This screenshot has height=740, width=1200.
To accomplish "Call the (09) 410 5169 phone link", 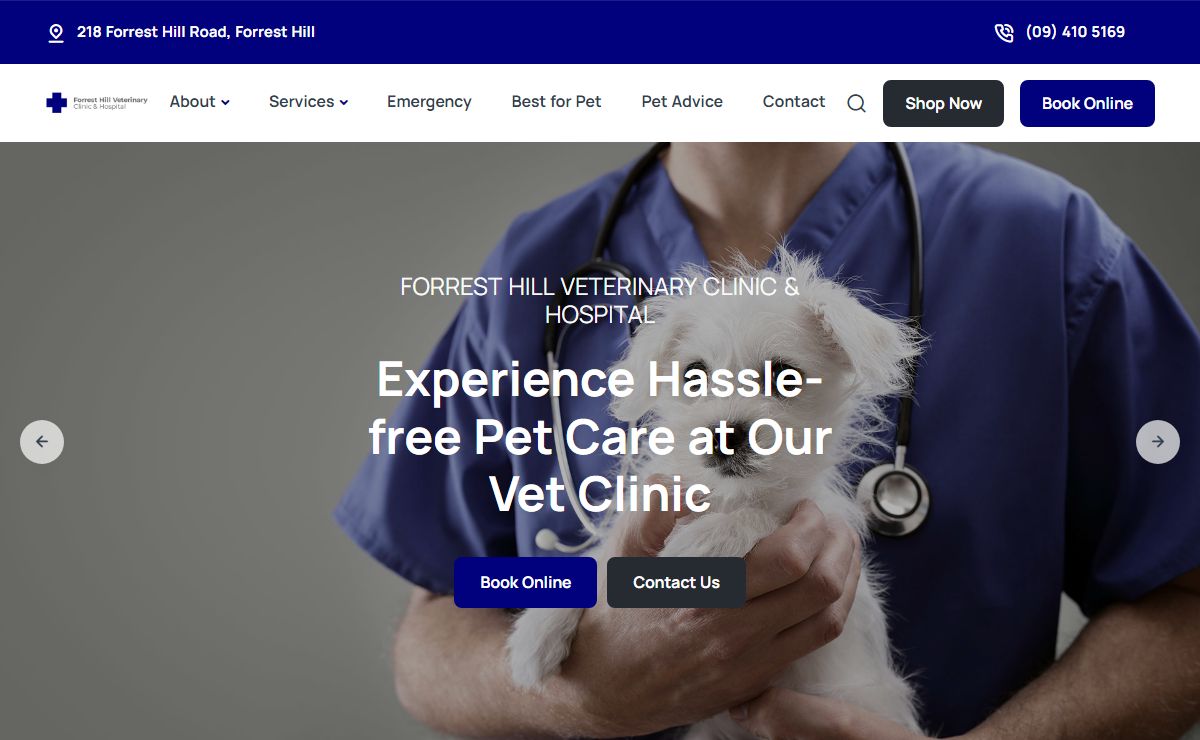I will (x=1075, y=32).
